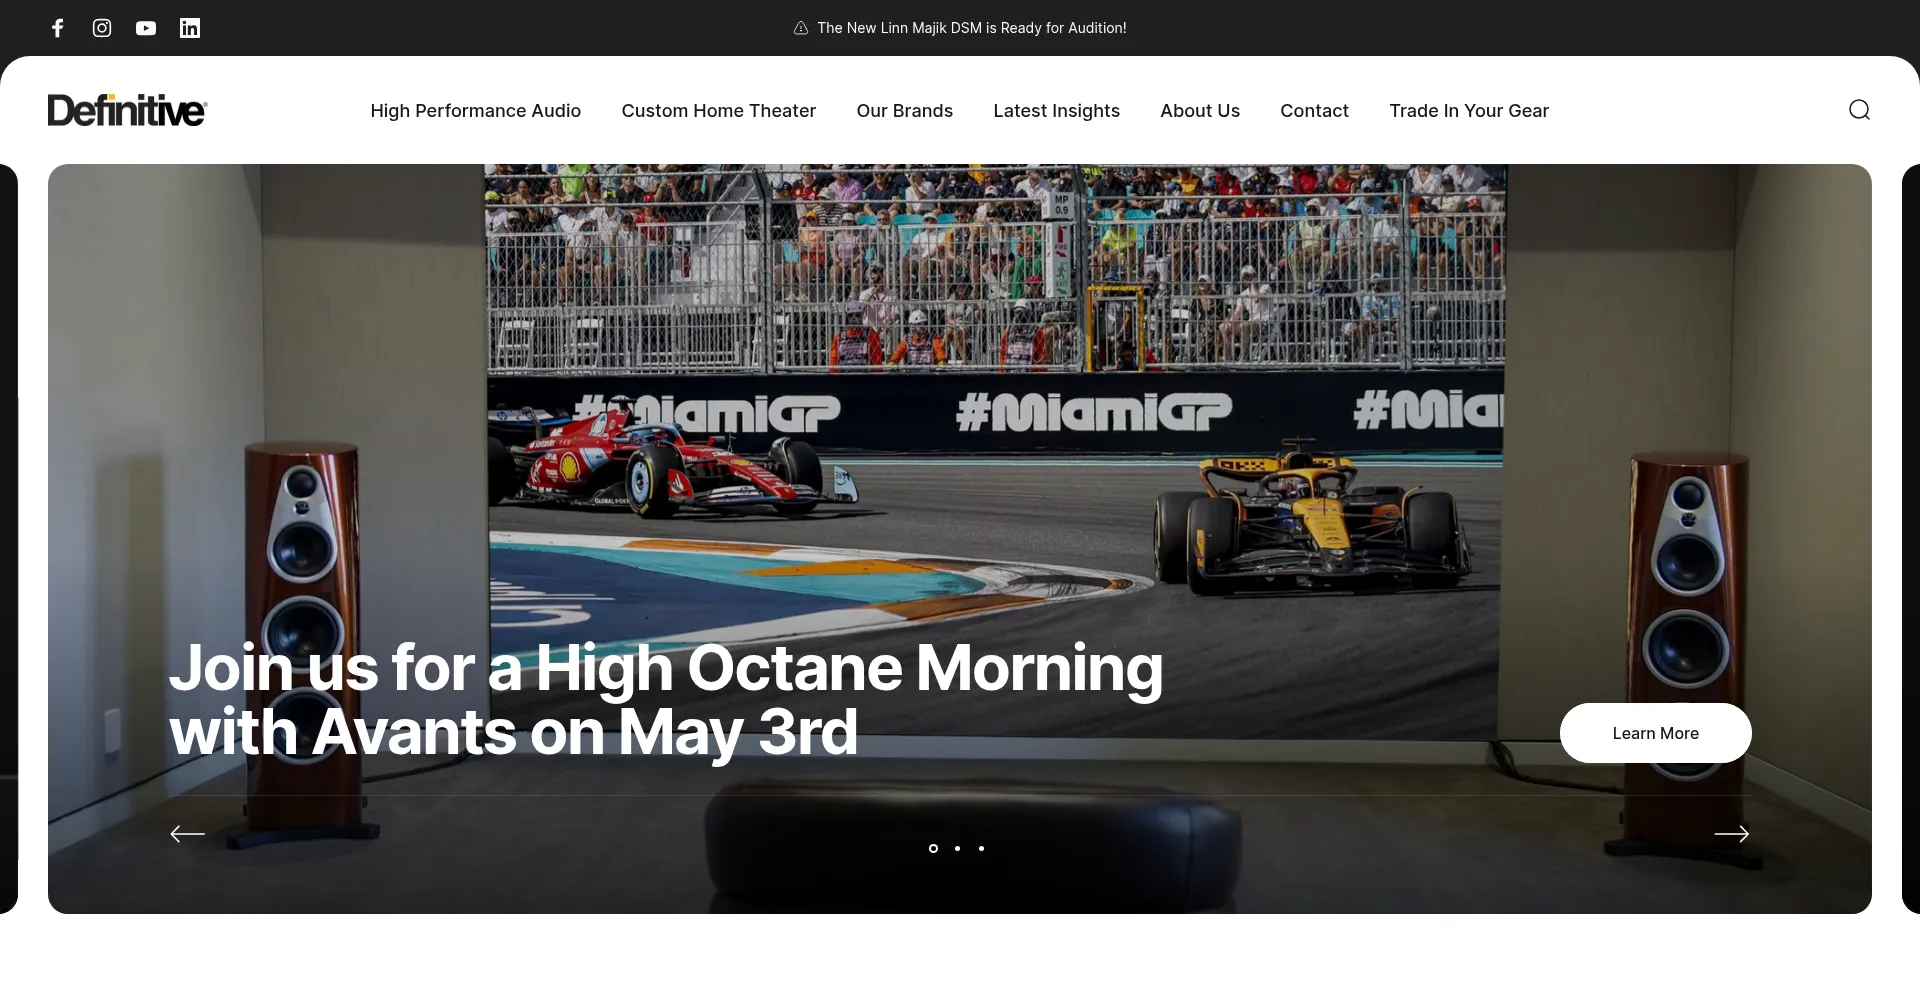Expand Custom Home Theater menu
The width and height of the screenshot is (1920, 993).
tap(718, 111)
